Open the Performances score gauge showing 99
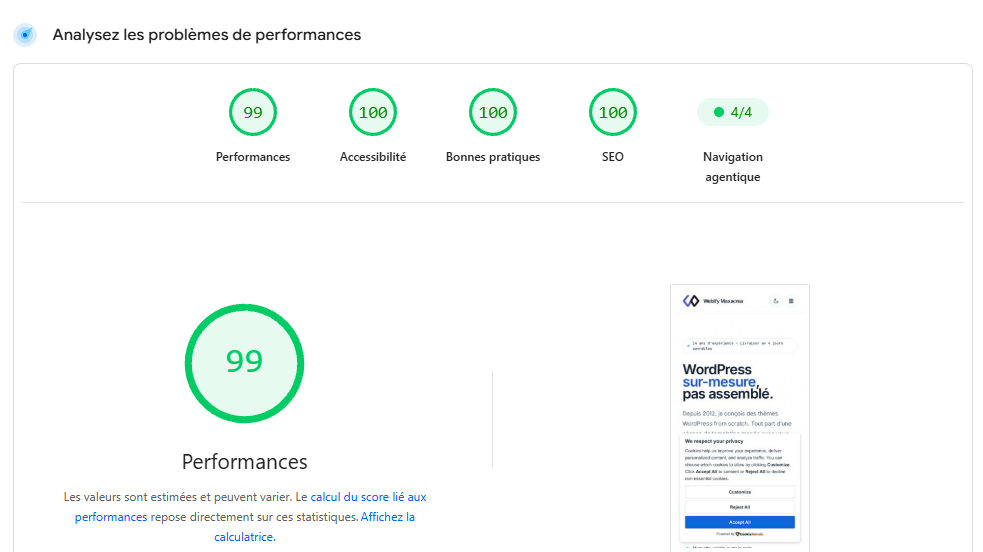Viewport: 983px width, 552px height. [253, 112]
